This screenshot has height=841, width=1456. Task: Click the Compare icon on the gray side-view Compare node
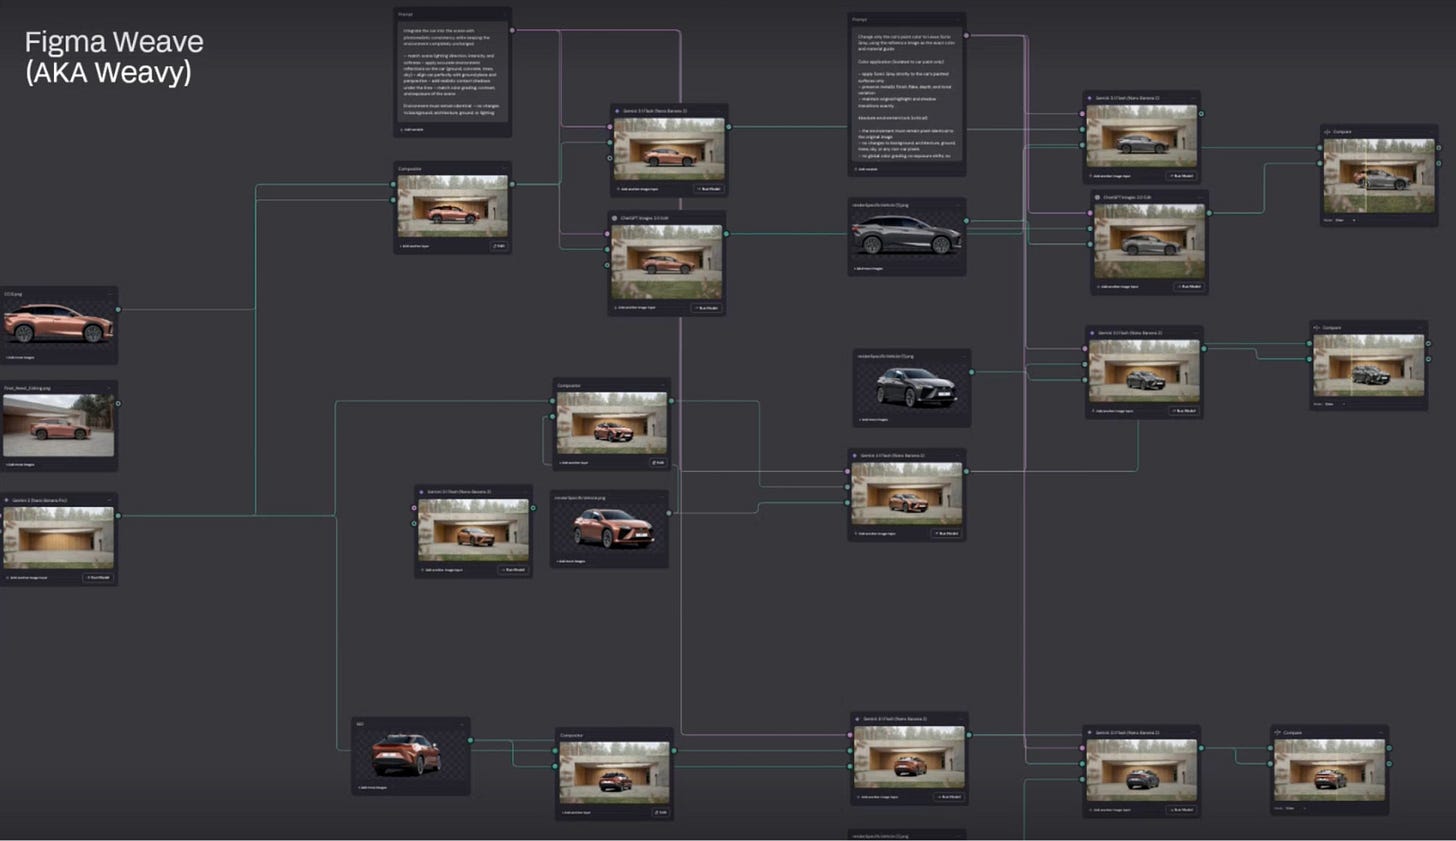click(1327, 132)
